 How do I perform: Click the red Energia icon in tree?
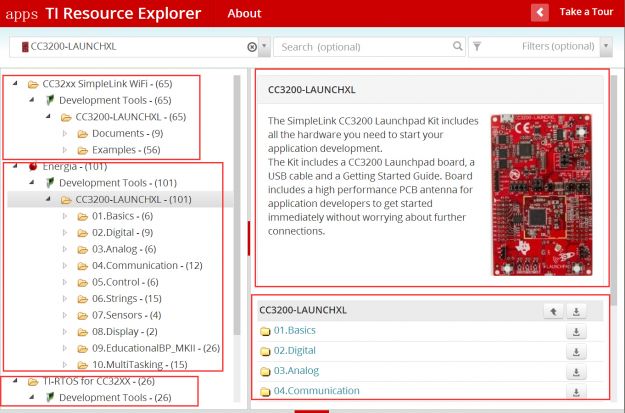(x=33, y=166)
